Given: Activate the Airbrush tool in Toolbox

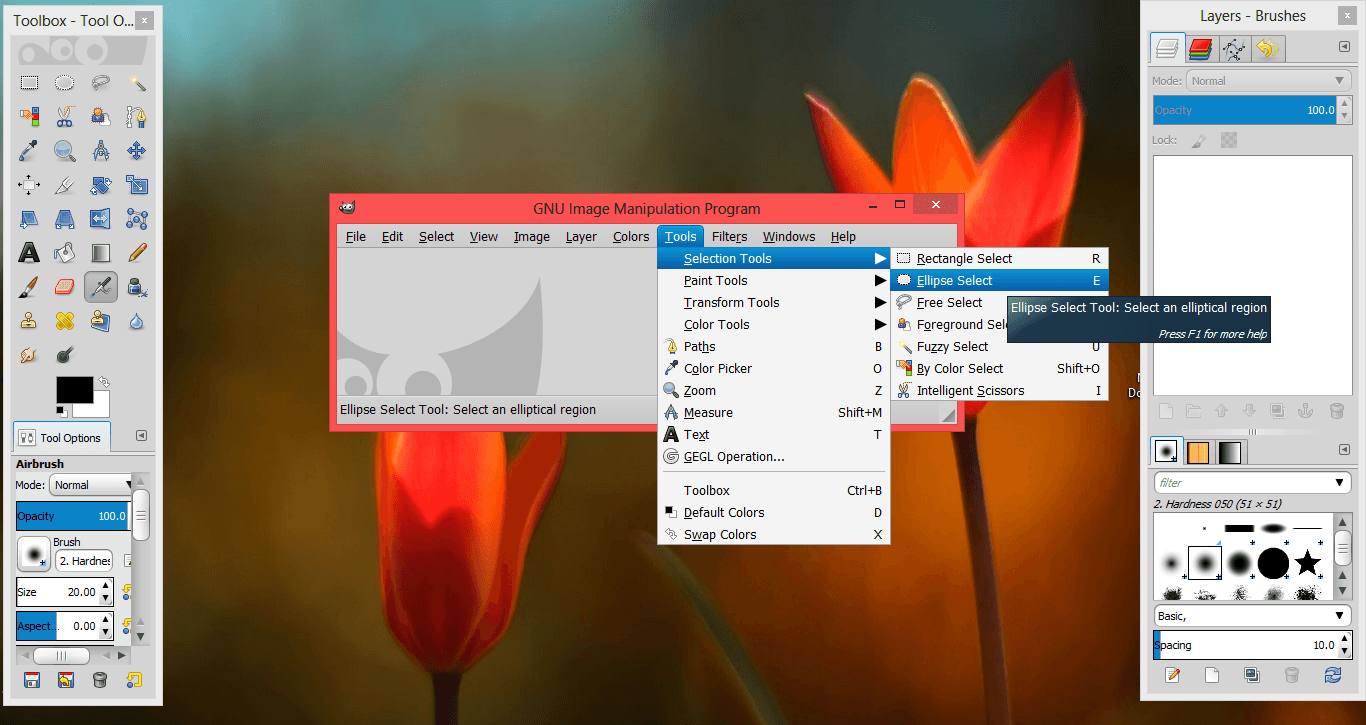Looking at the screenshot, I should 101,287.
